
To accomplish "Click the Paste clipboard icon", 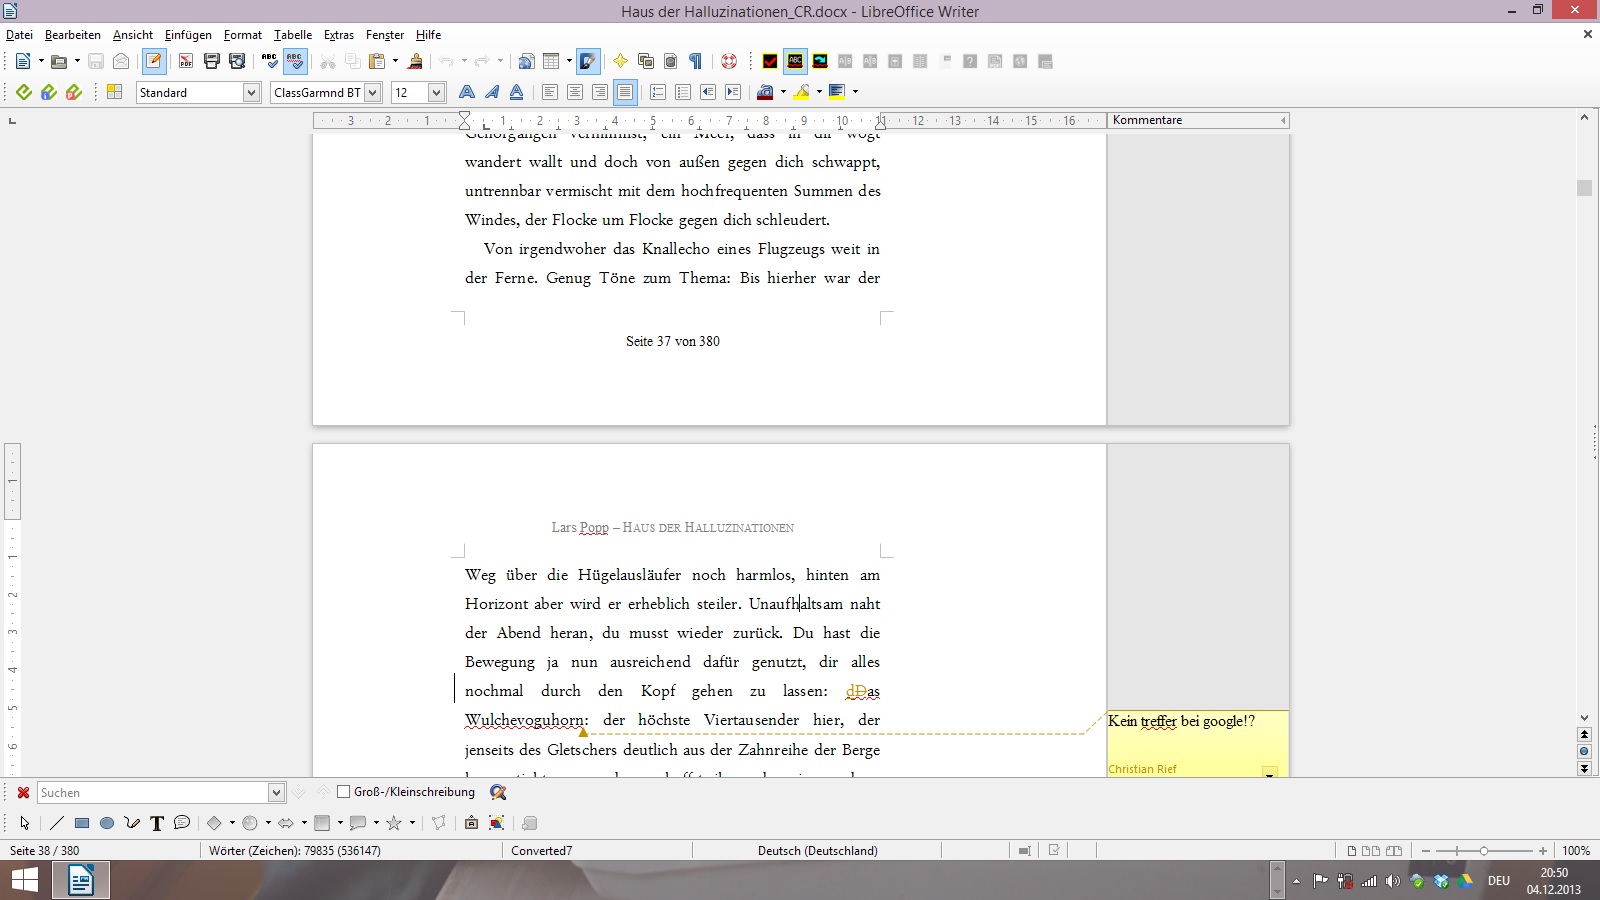I will 378,61.
